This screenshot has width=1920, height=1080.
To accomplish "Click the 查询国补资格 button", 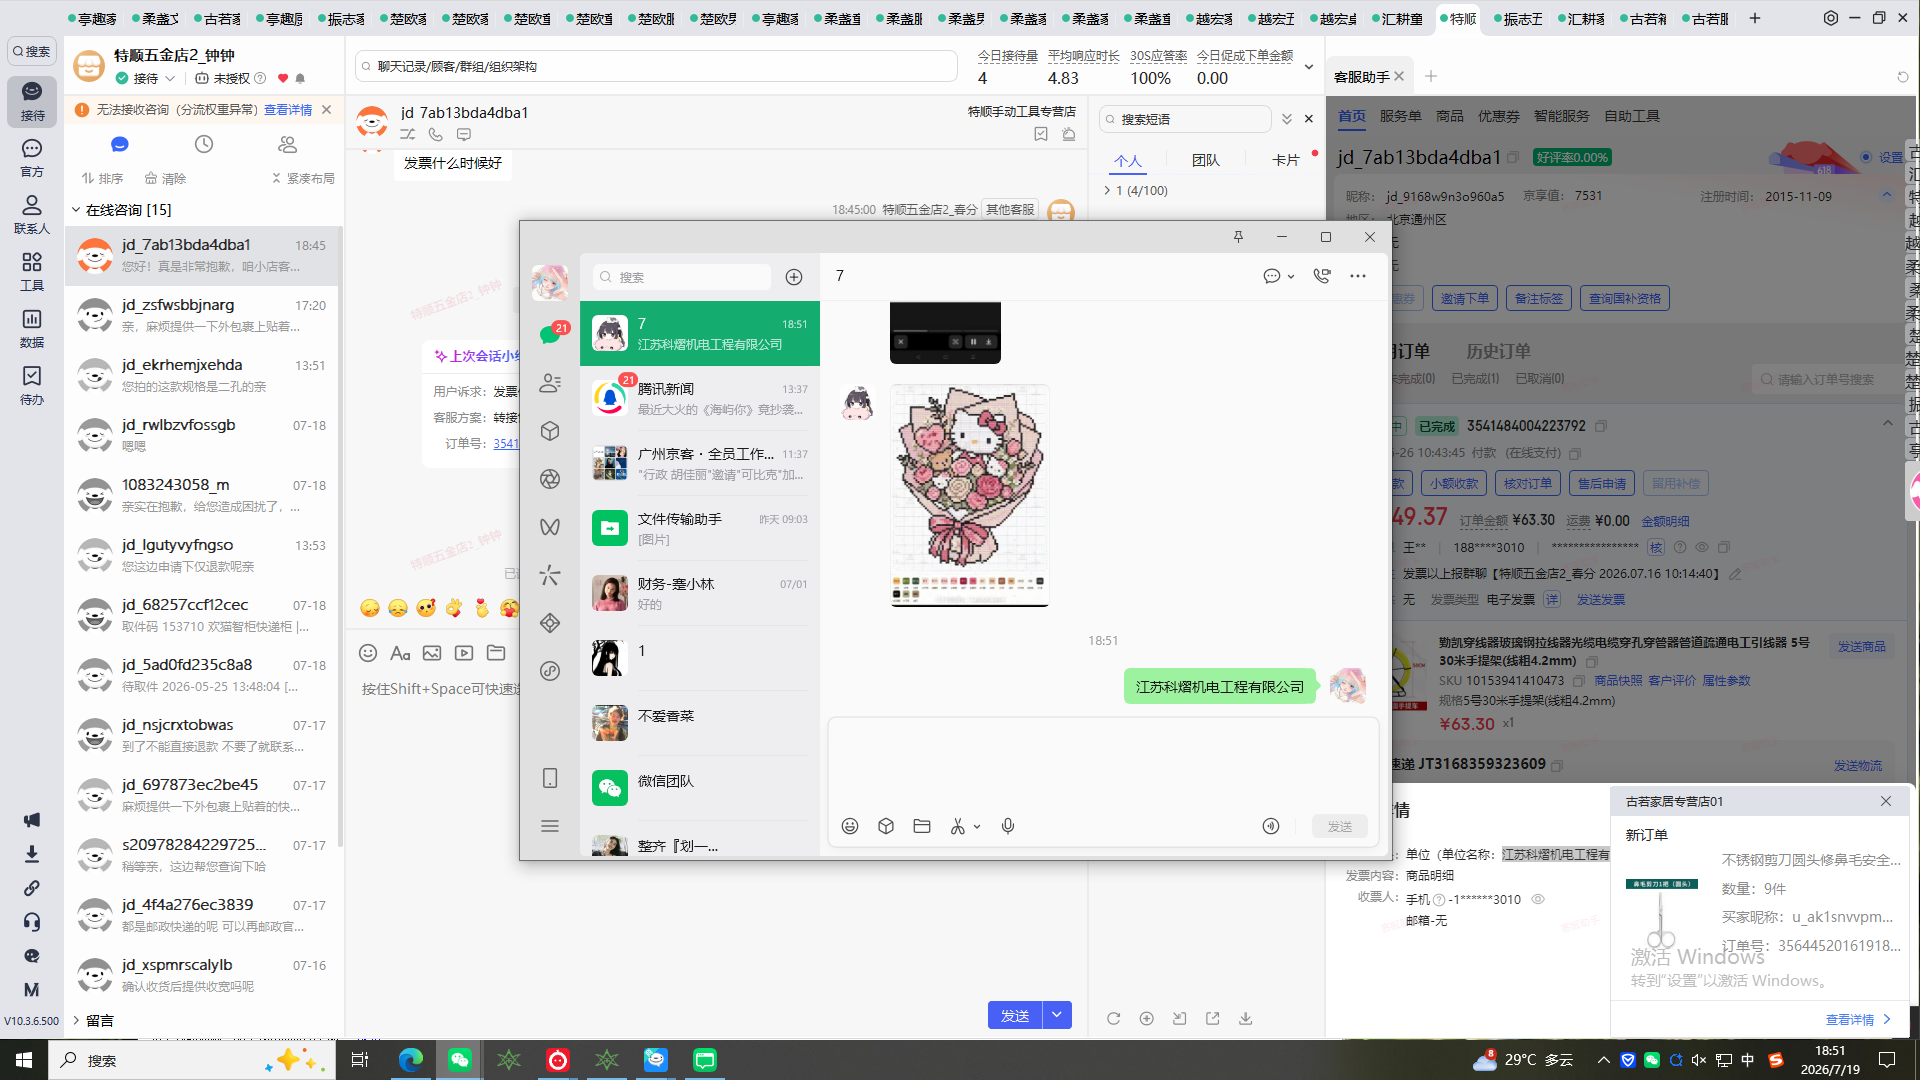I will coord(1625,298).
